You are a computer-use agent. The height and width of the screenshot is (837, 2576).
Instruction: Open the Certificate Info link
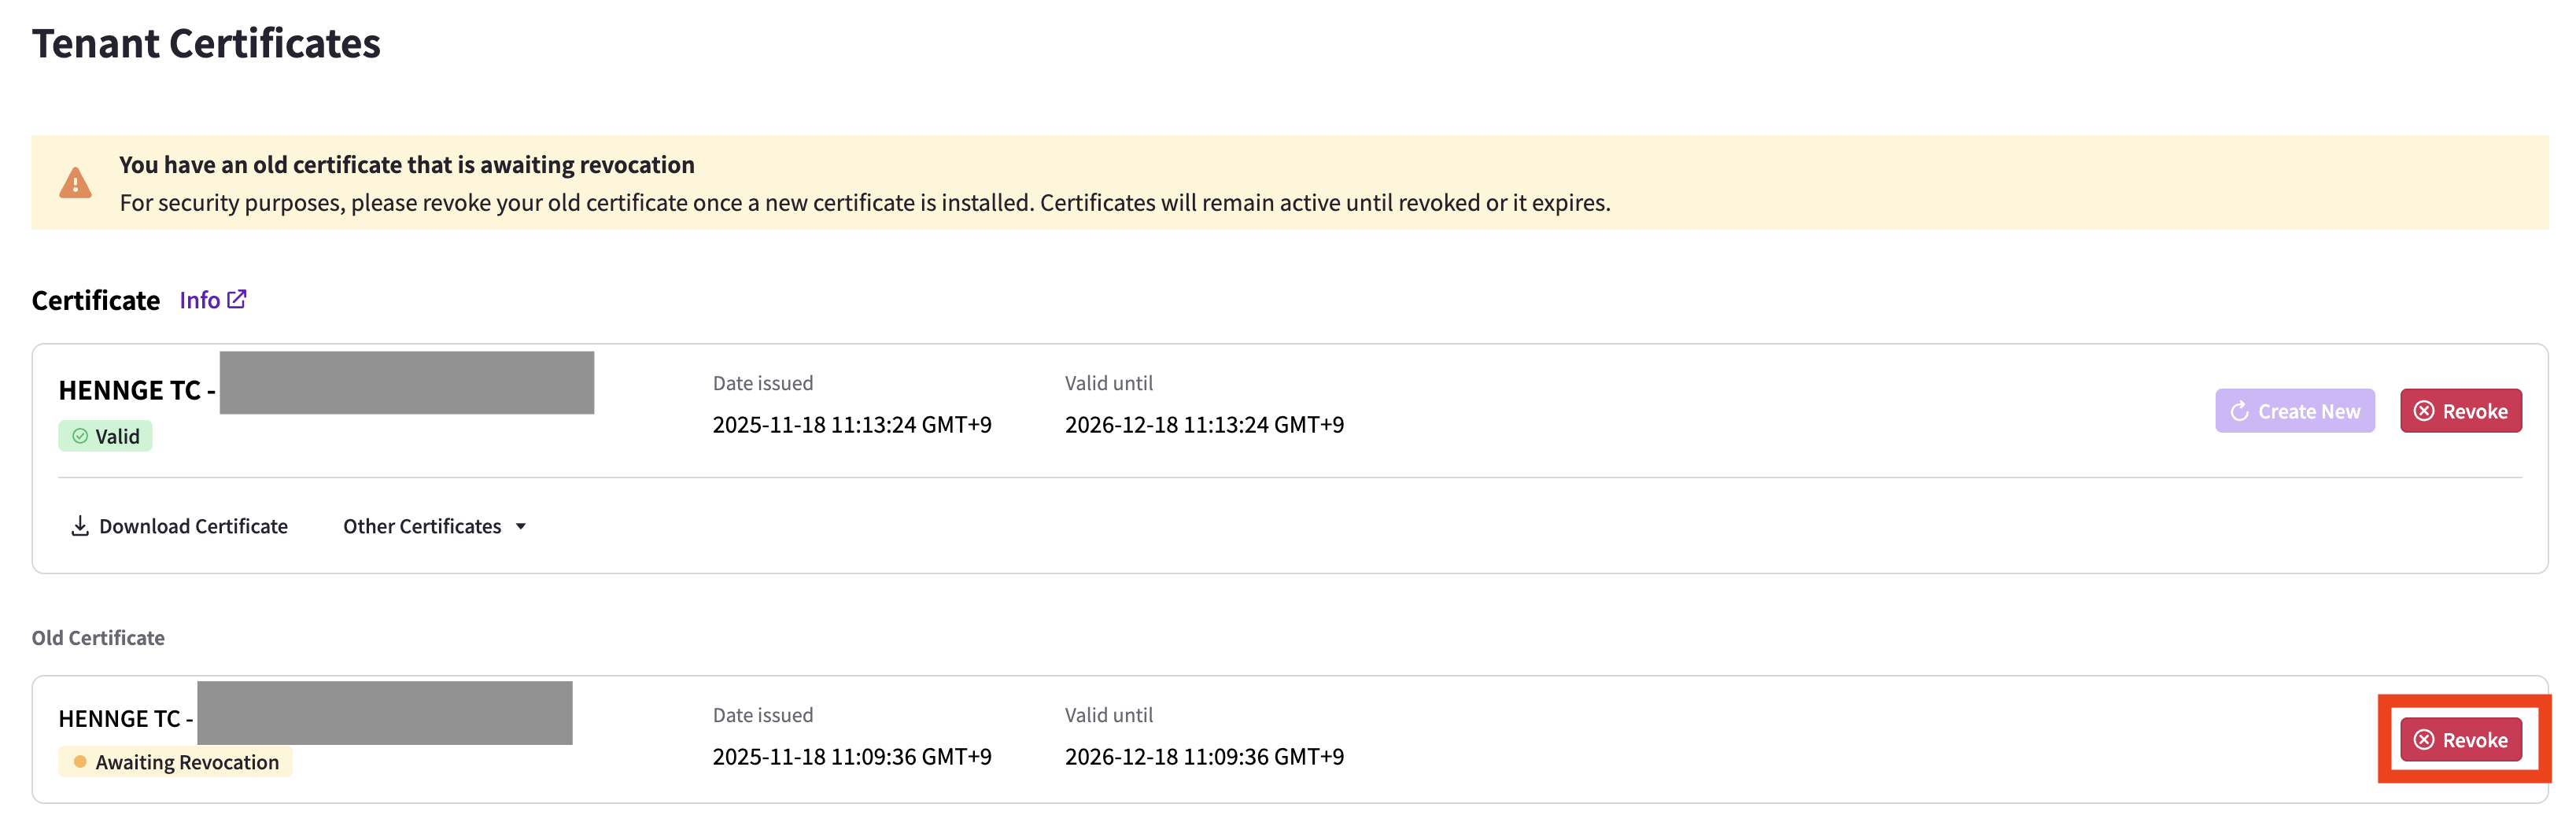[x=212, y=300]
